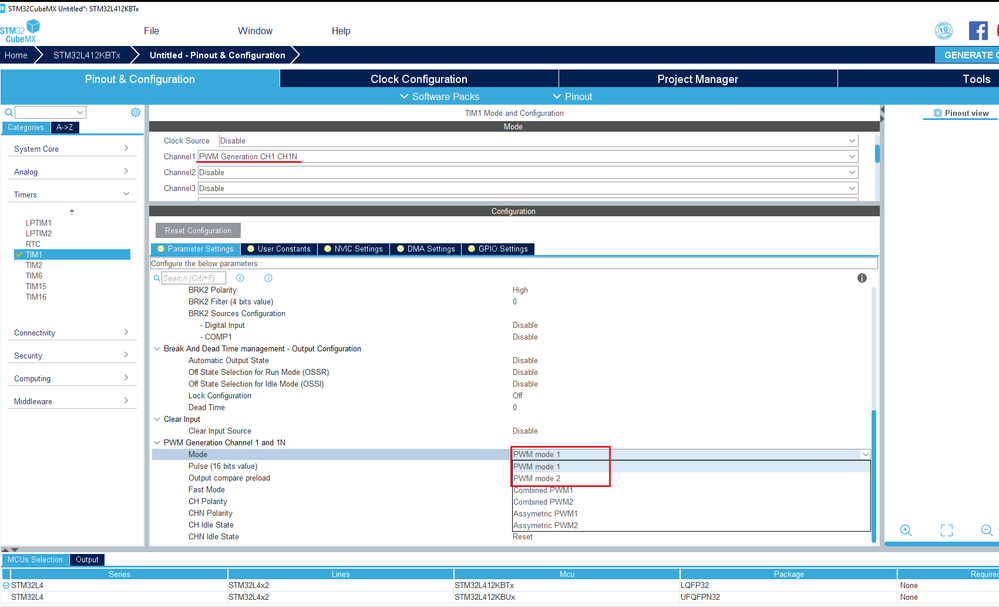
Task: Open the Facebook icon link
Action: [978, 31]
